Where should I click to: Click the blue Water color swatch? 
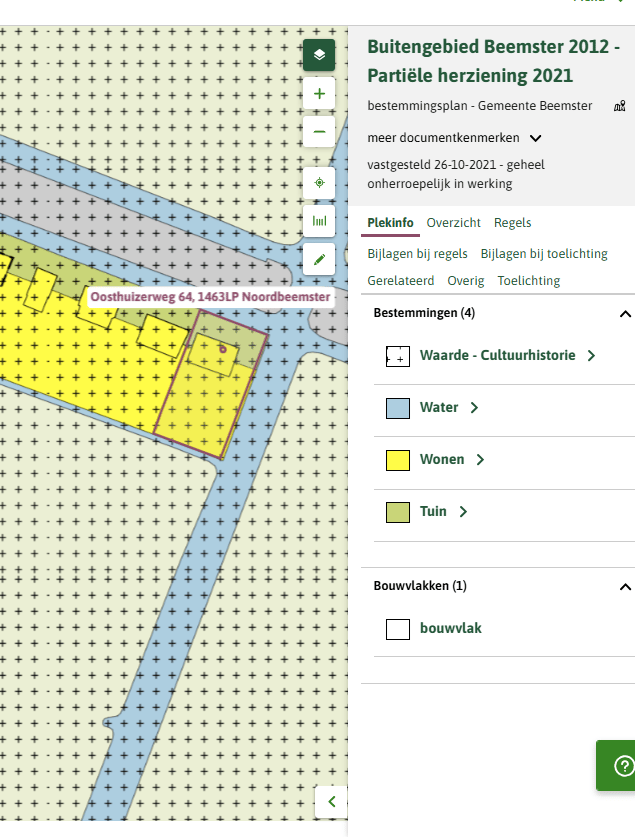tap(398, 408)
